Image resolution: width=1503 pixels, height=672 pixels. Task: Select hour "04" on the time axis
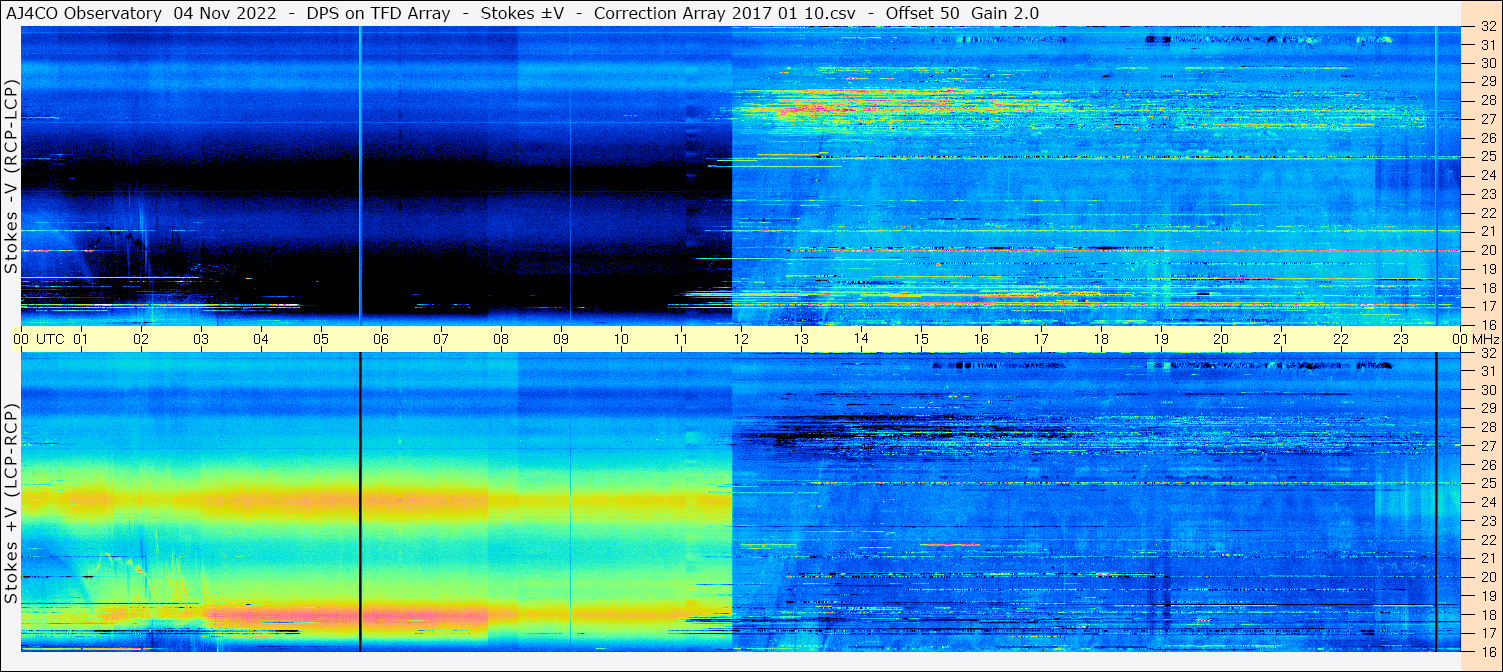tap(261, 339)
